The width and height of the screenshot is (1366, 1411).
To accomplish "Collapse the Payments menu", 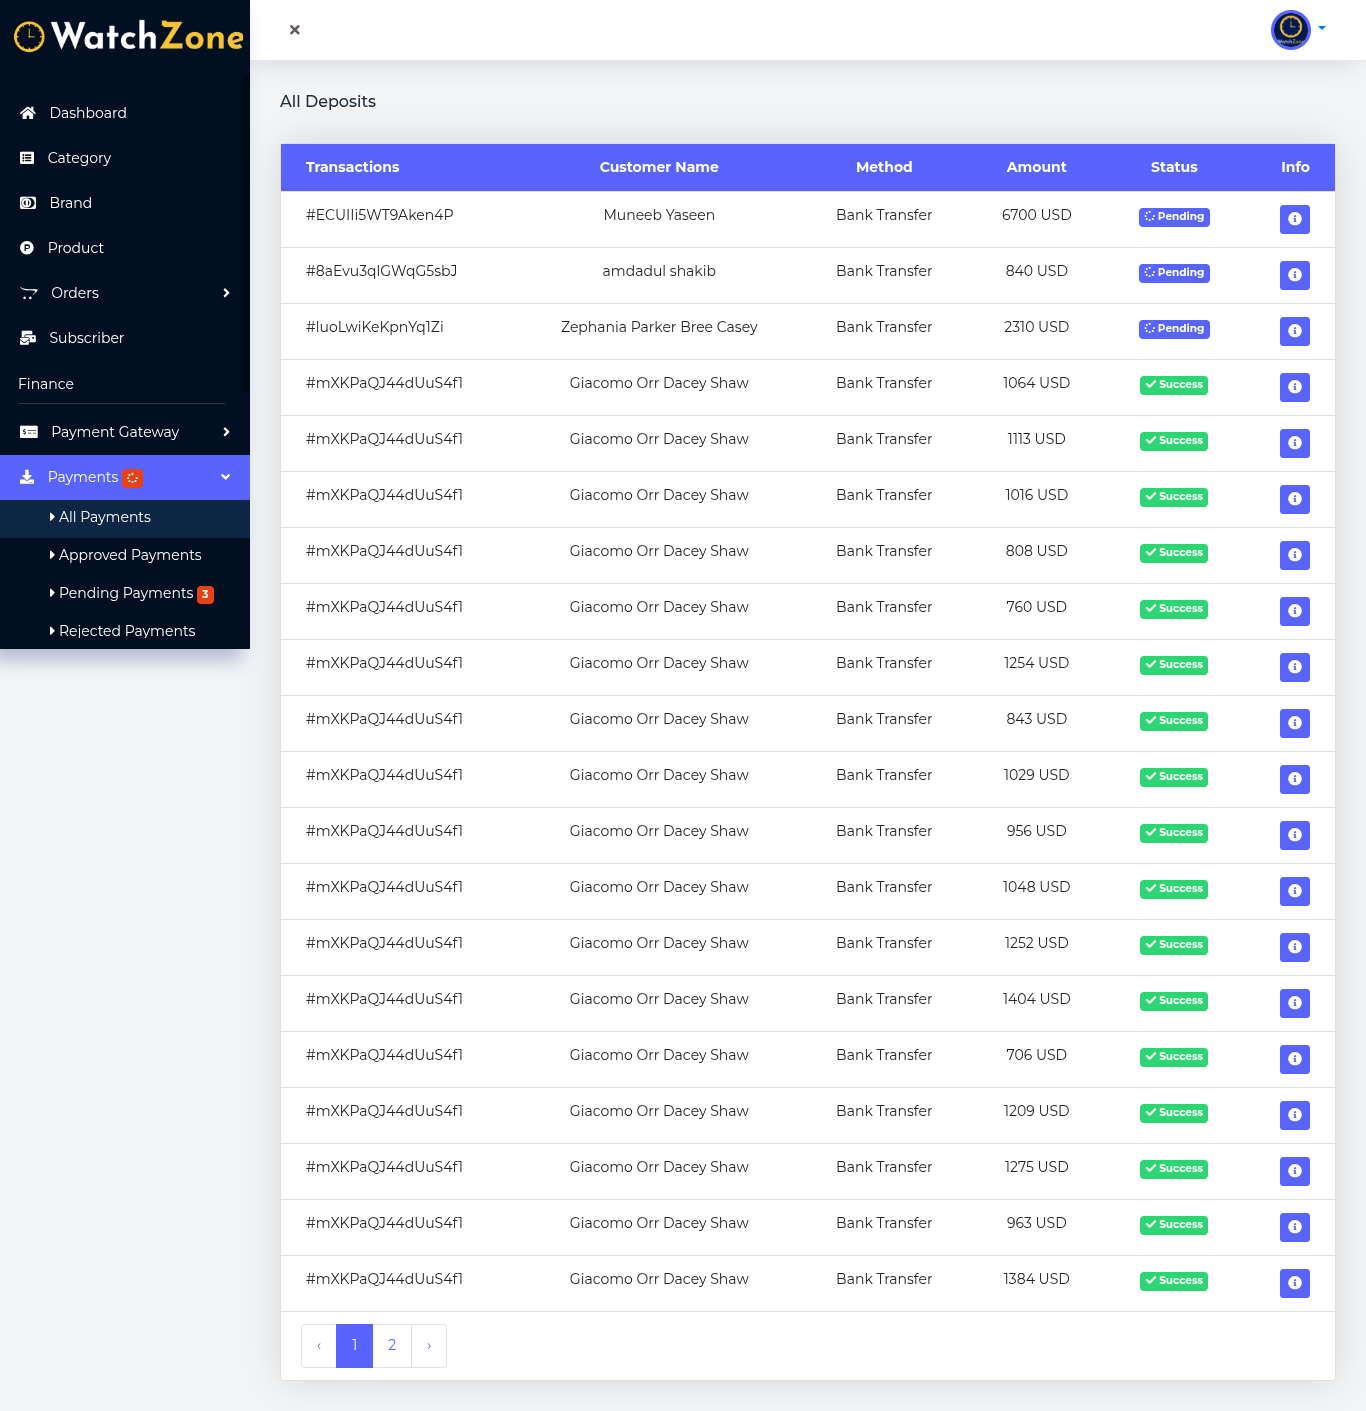I will pos(125,477).
